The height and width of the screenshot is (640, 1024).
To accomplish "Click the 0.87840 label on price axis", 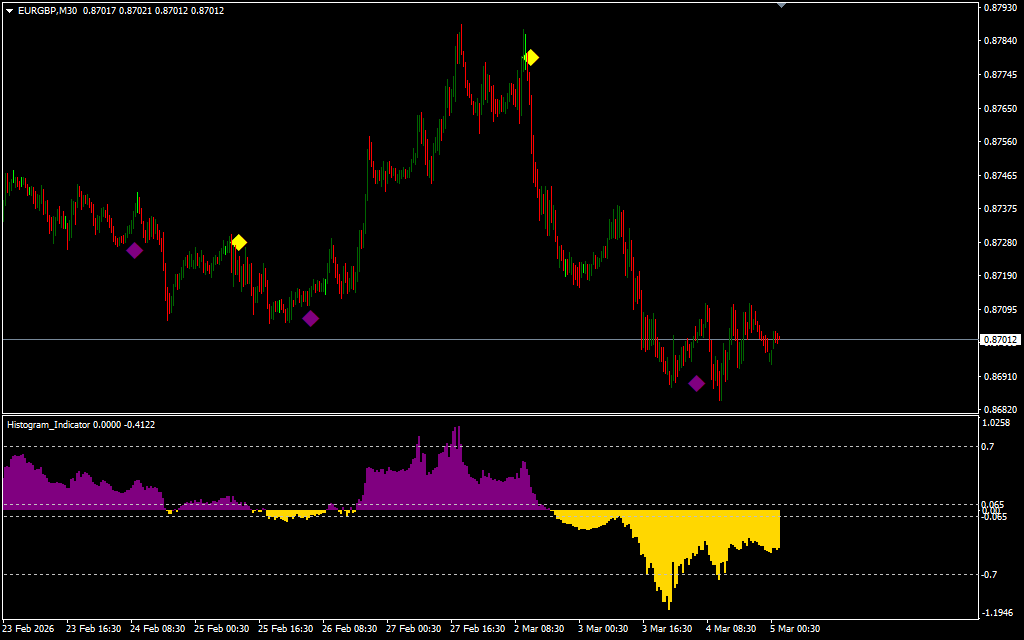I will pos(998,41).
